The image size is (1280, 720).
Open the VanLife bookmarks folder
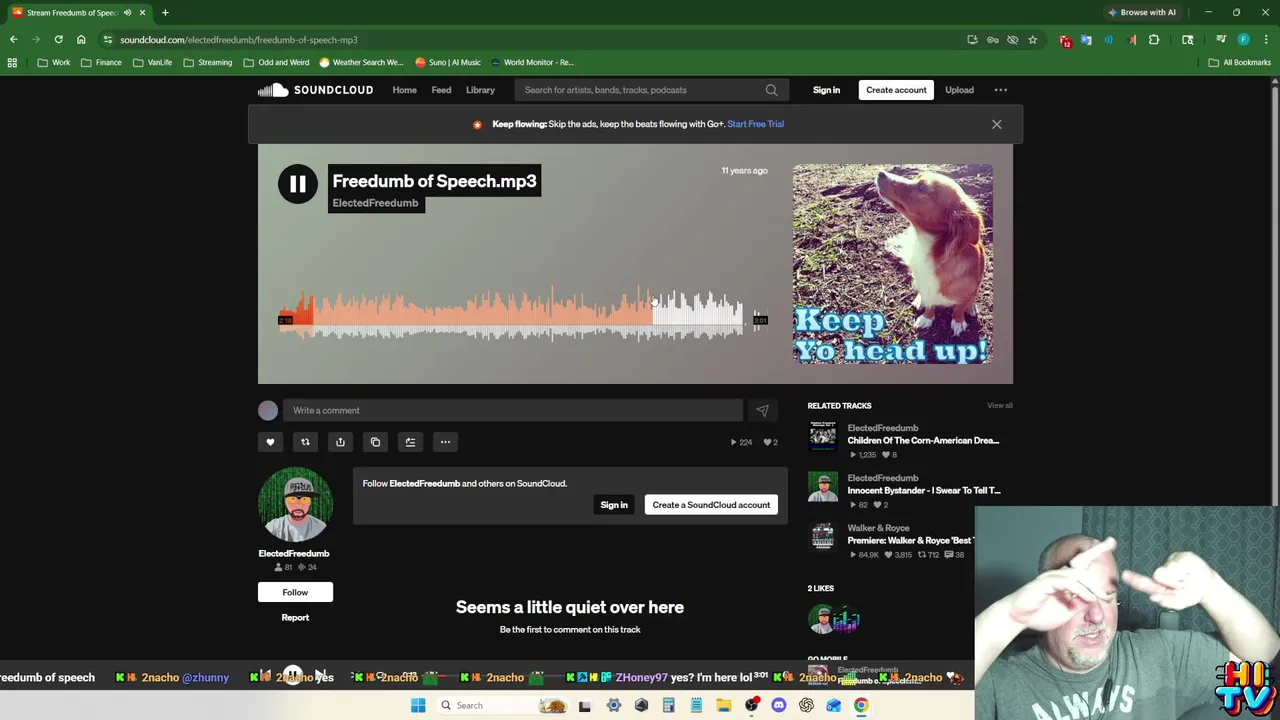[152, 62]
